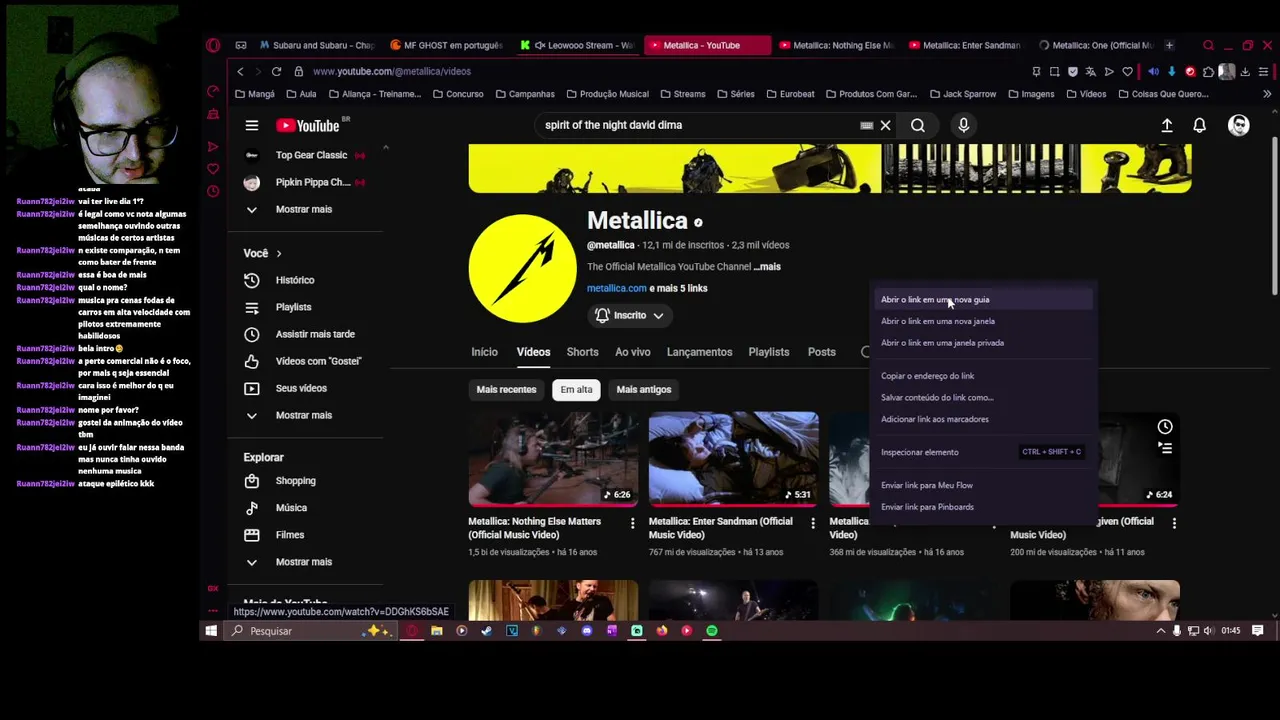
Task: Switch to "MF GHOST em português" browser tab
Action: [446, 45]
